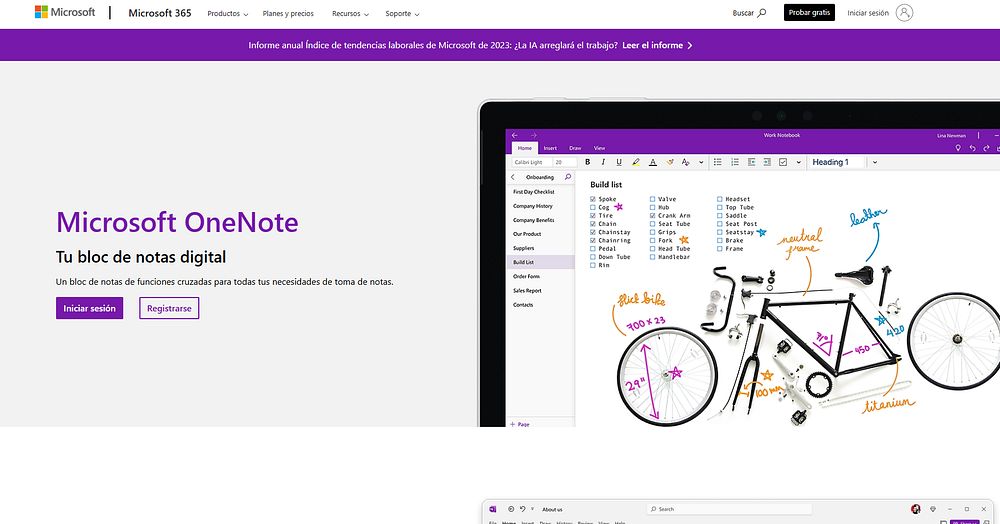1000x524 pixels.
Task: Apply bulleted list in OneNote ribbon
Action: pyautogui.click(x=717, y=162)
